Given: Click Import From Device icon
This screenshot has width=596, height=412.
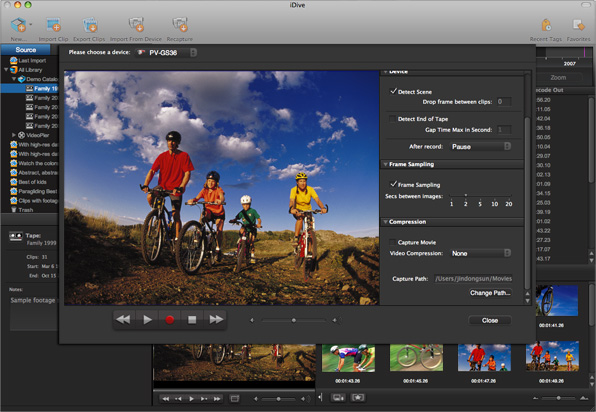Looking at the screenshot, I should (x=136, y=25).
